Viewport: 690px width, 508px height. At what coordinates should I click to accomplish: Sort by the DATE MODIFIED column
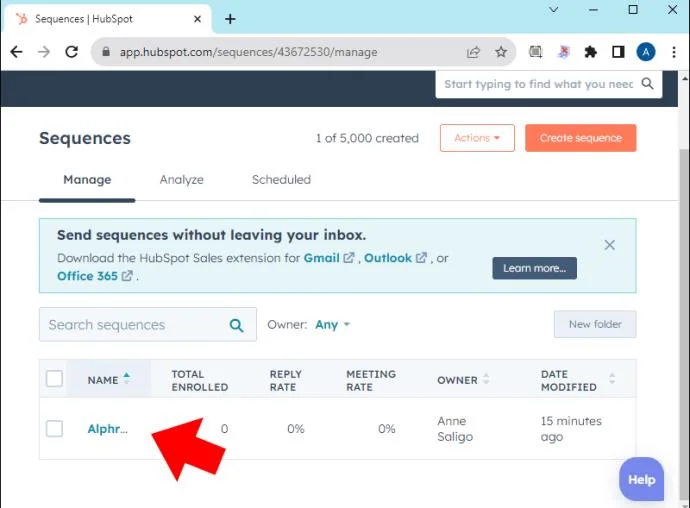point(576,380)
